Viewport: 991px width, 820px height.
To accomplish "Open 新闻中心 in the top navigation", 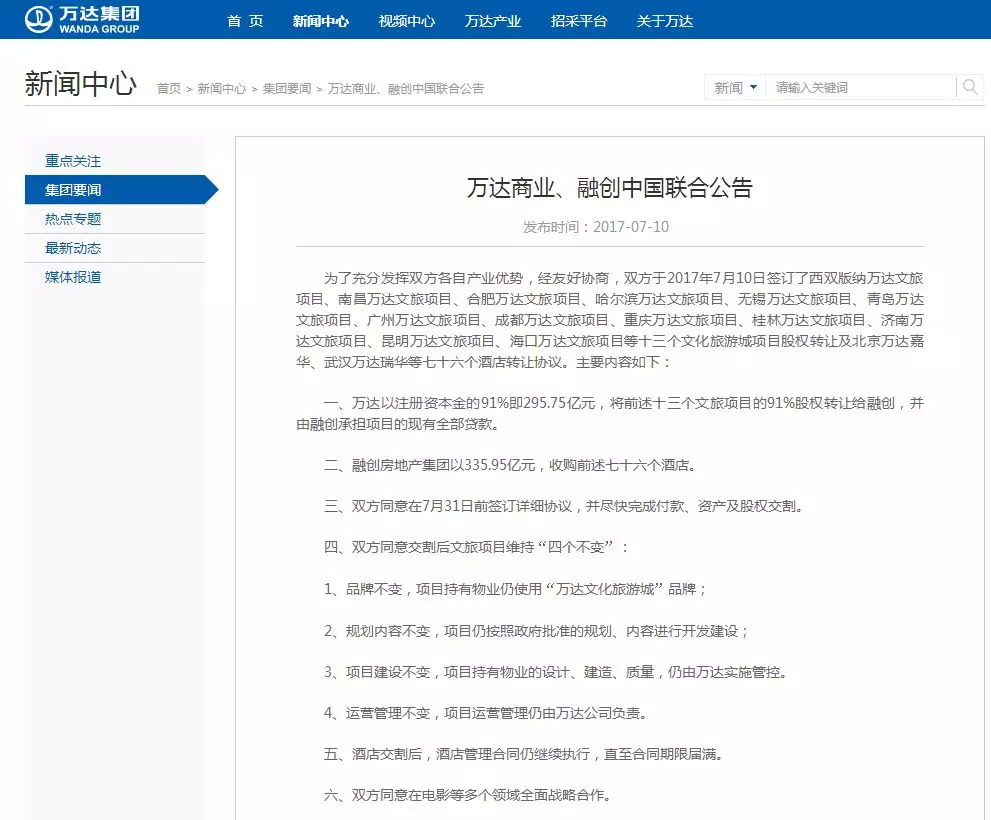I will tap(320, 21).
